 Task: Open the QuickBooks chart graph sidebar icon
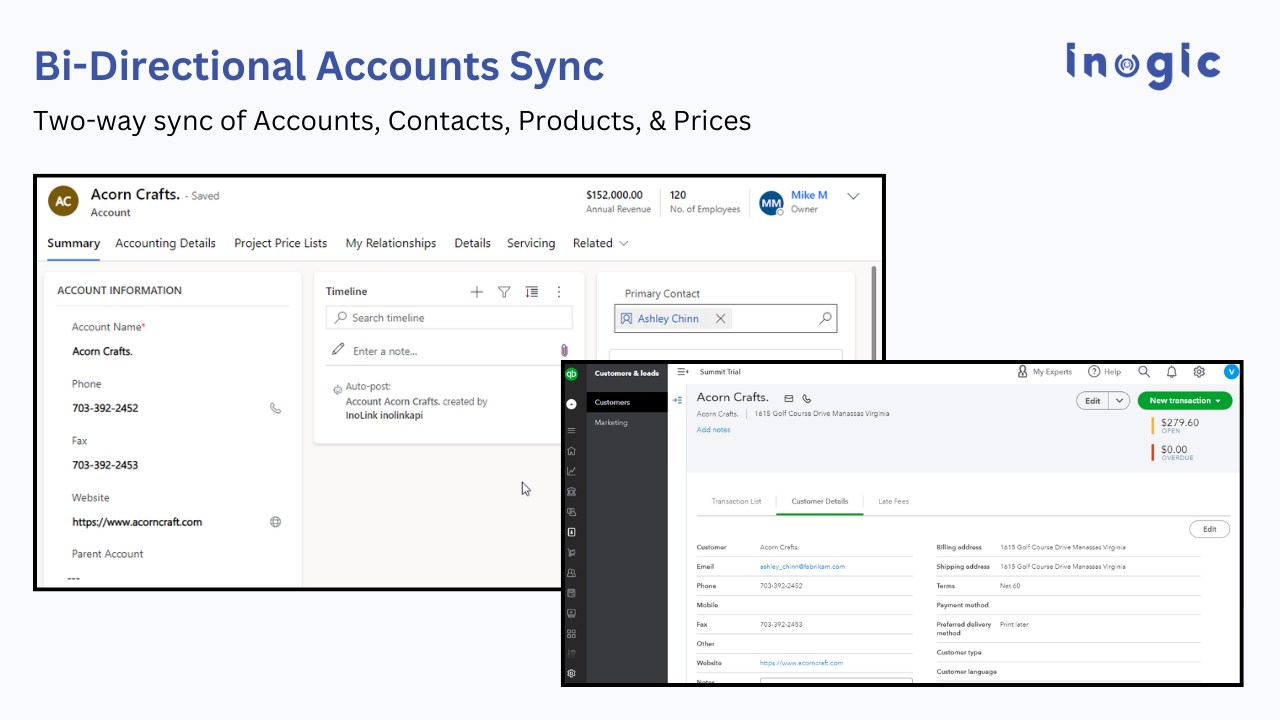[571, 471]
